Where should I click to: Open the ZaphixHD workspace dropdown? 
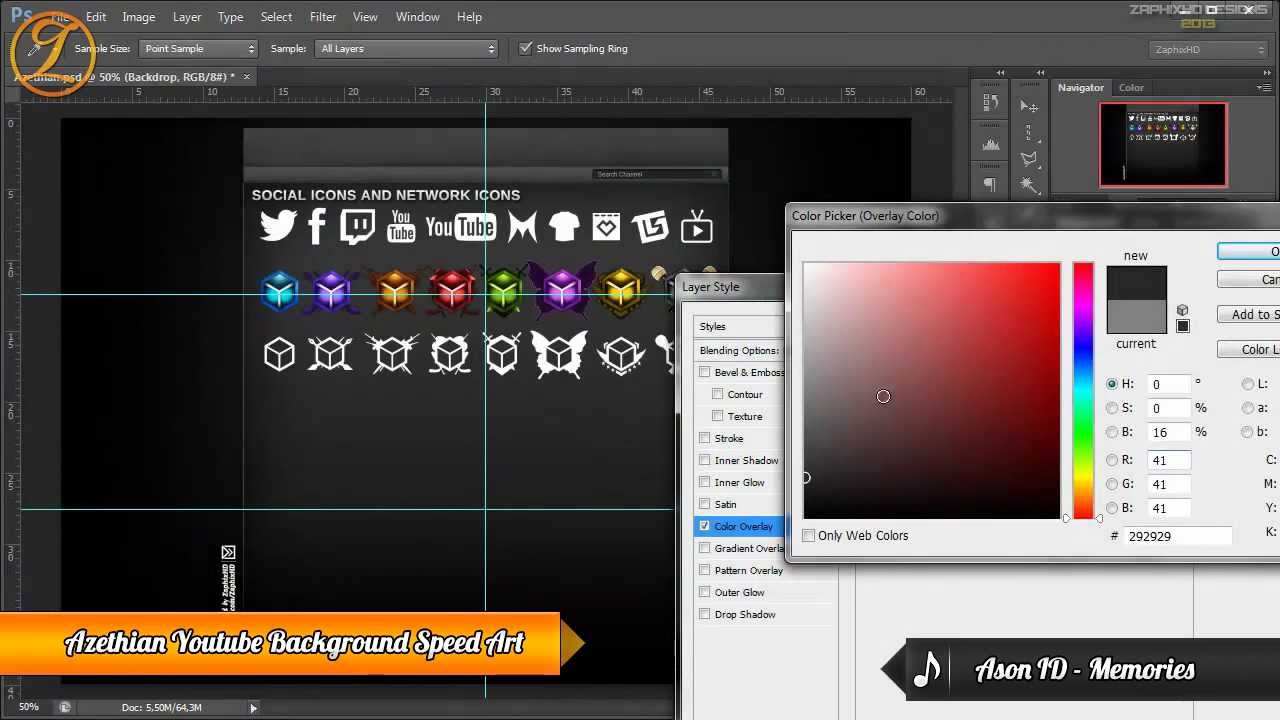(x=1208, y=49)
